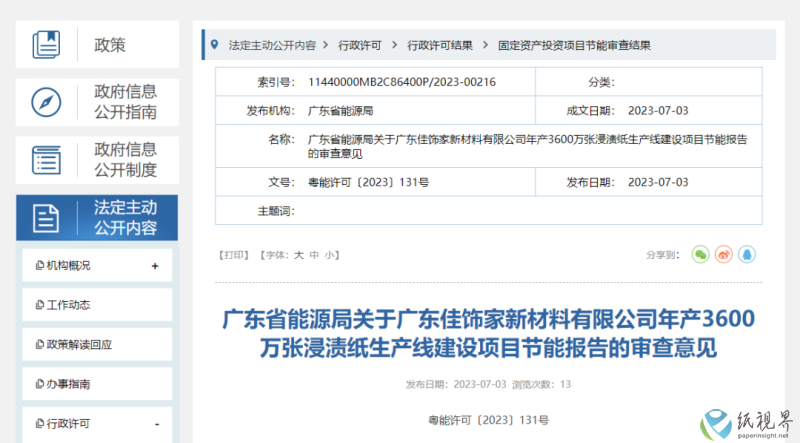Open 机构概况 submenu item

coord(97,265)
